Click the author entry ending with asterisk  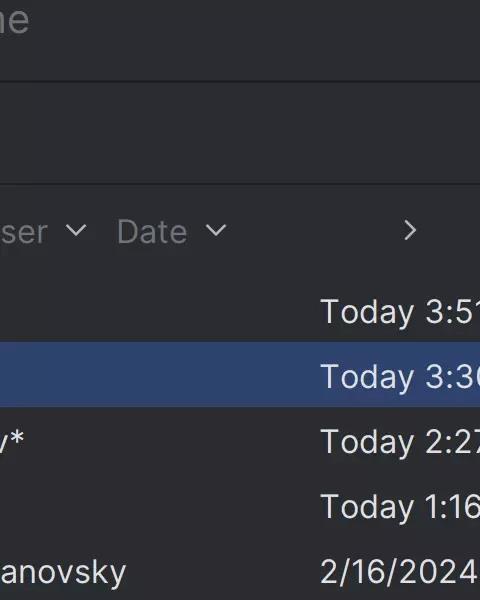(x=12, y=439)
